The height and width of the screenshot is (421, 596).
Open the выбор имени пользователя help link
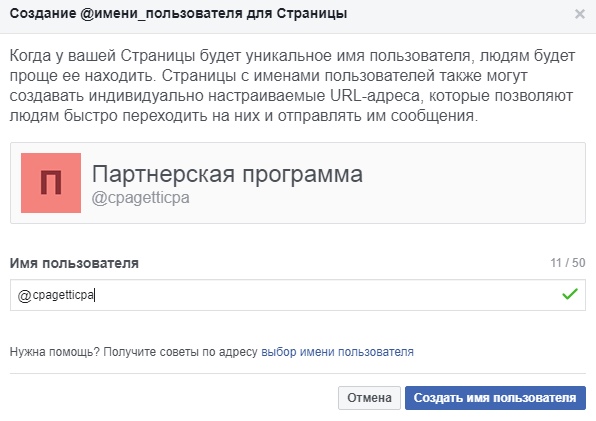(337, 352)
